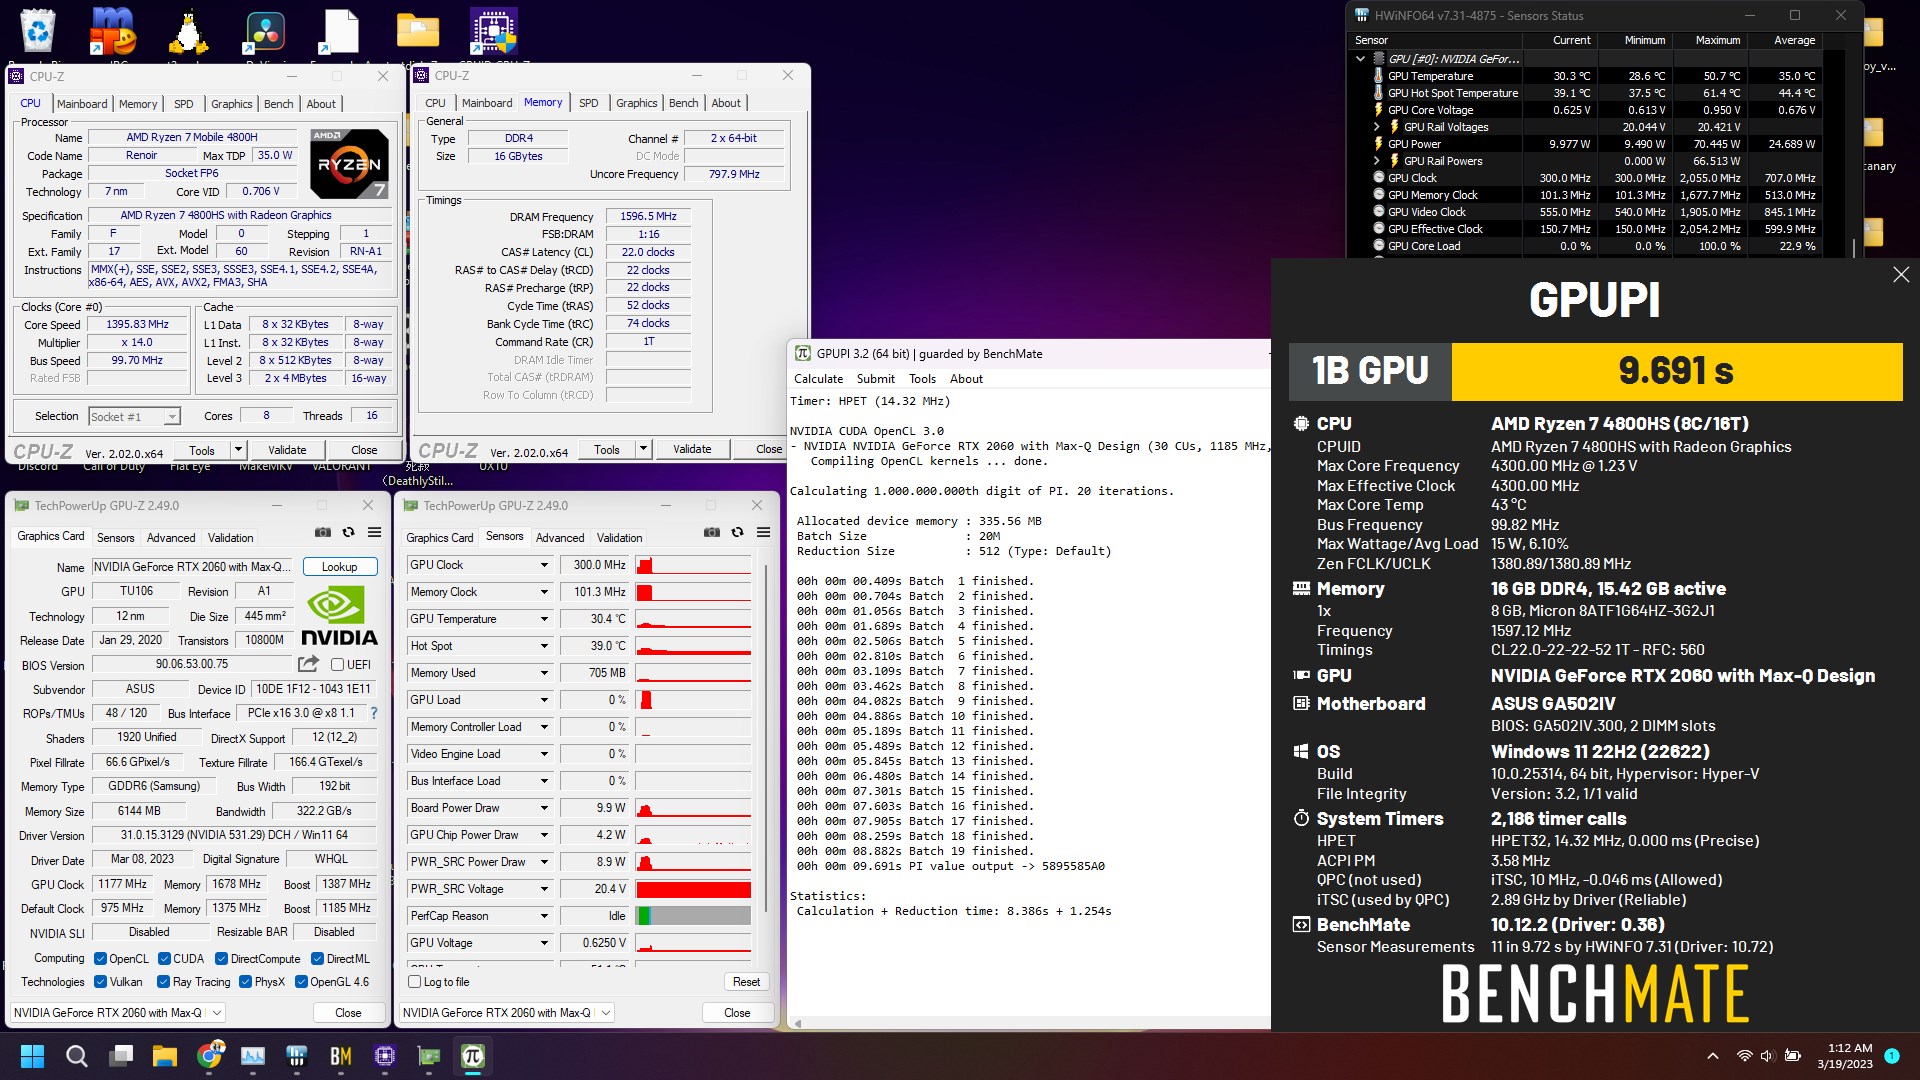Open the Submit menu in GPUPI
Viewport: 1920px width, 1080px height.
876,379
